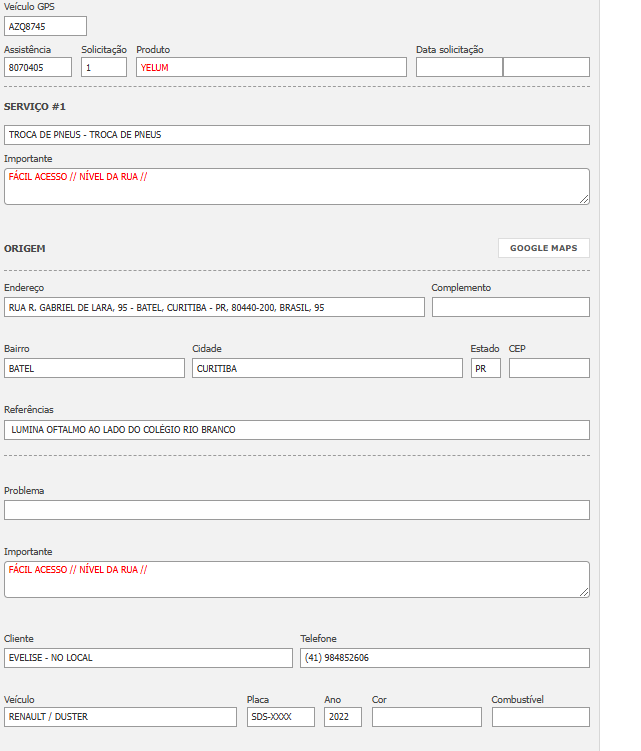Click the empty Problema field
This screenshot has height=751, width=641.
pos(296,510)
